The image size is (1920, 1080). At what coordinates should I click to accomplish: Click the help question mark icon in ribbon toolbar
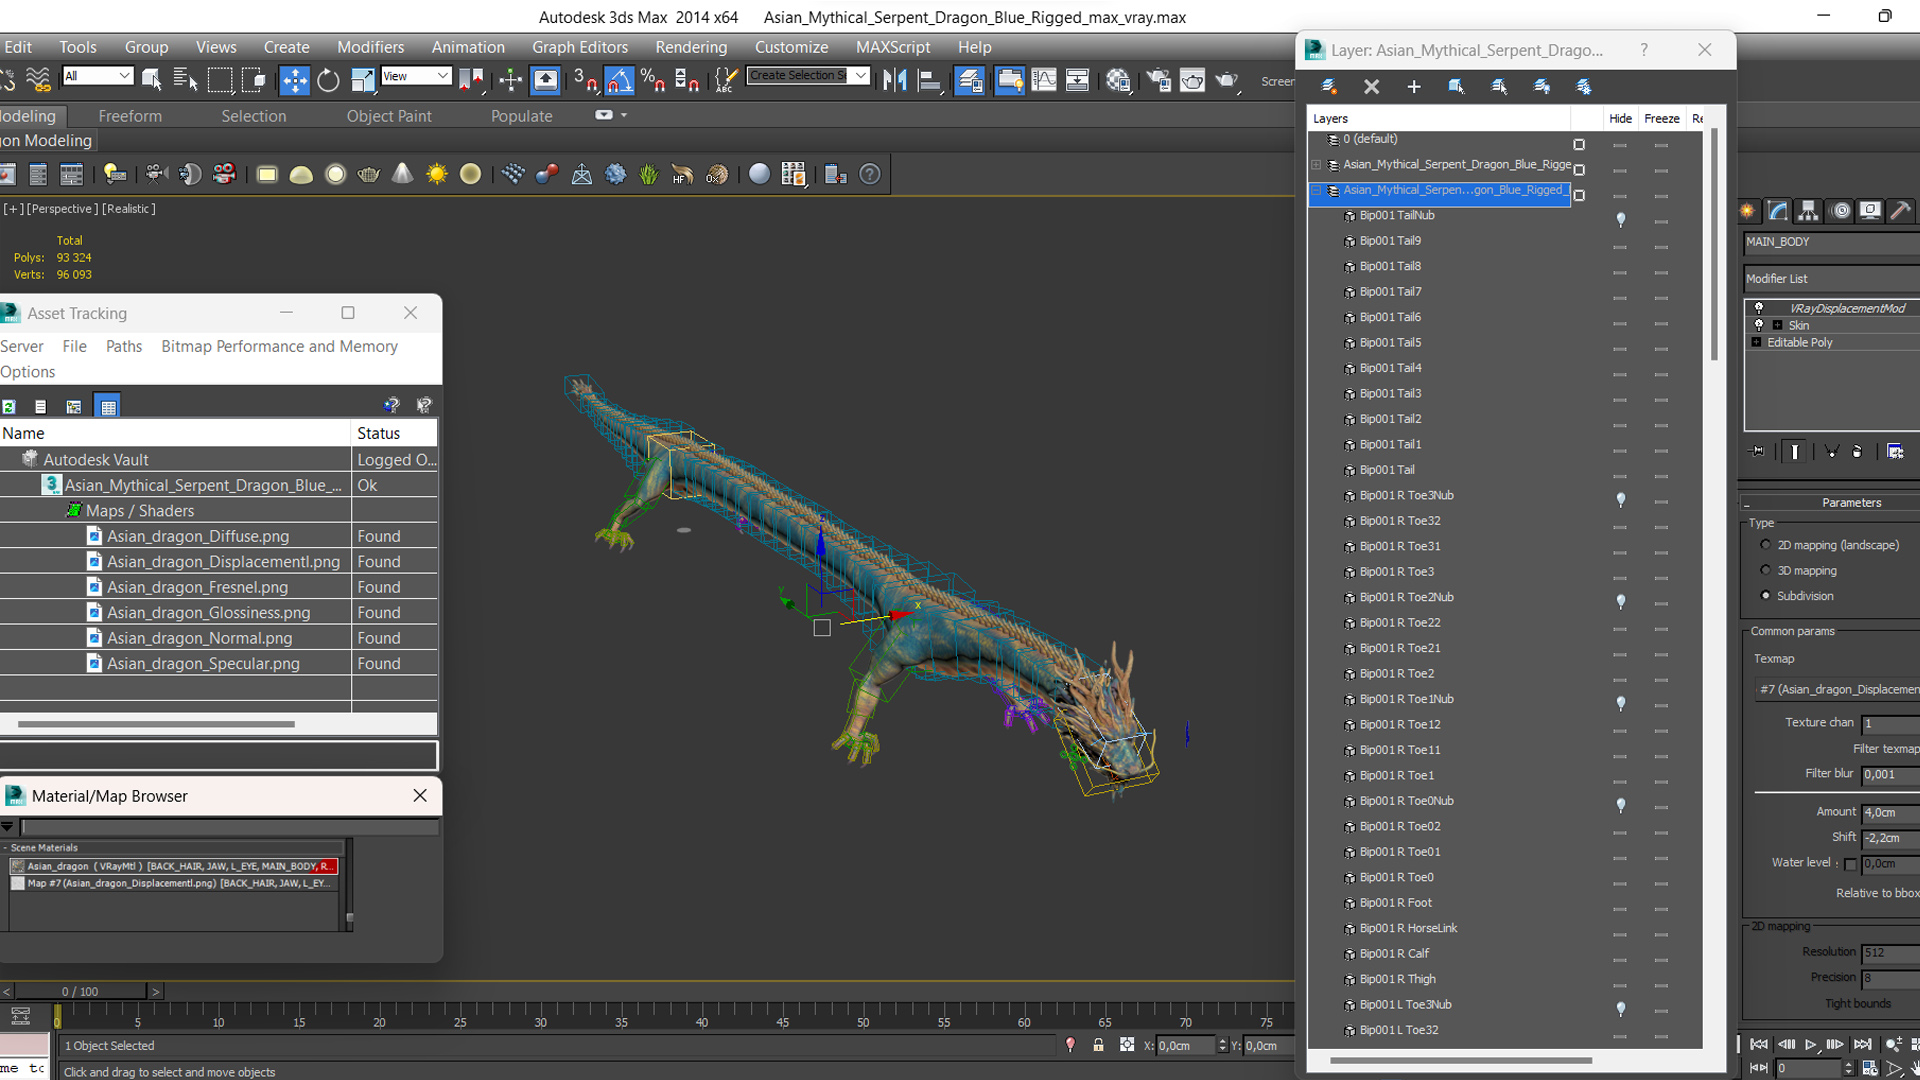[x=870, y=174]
